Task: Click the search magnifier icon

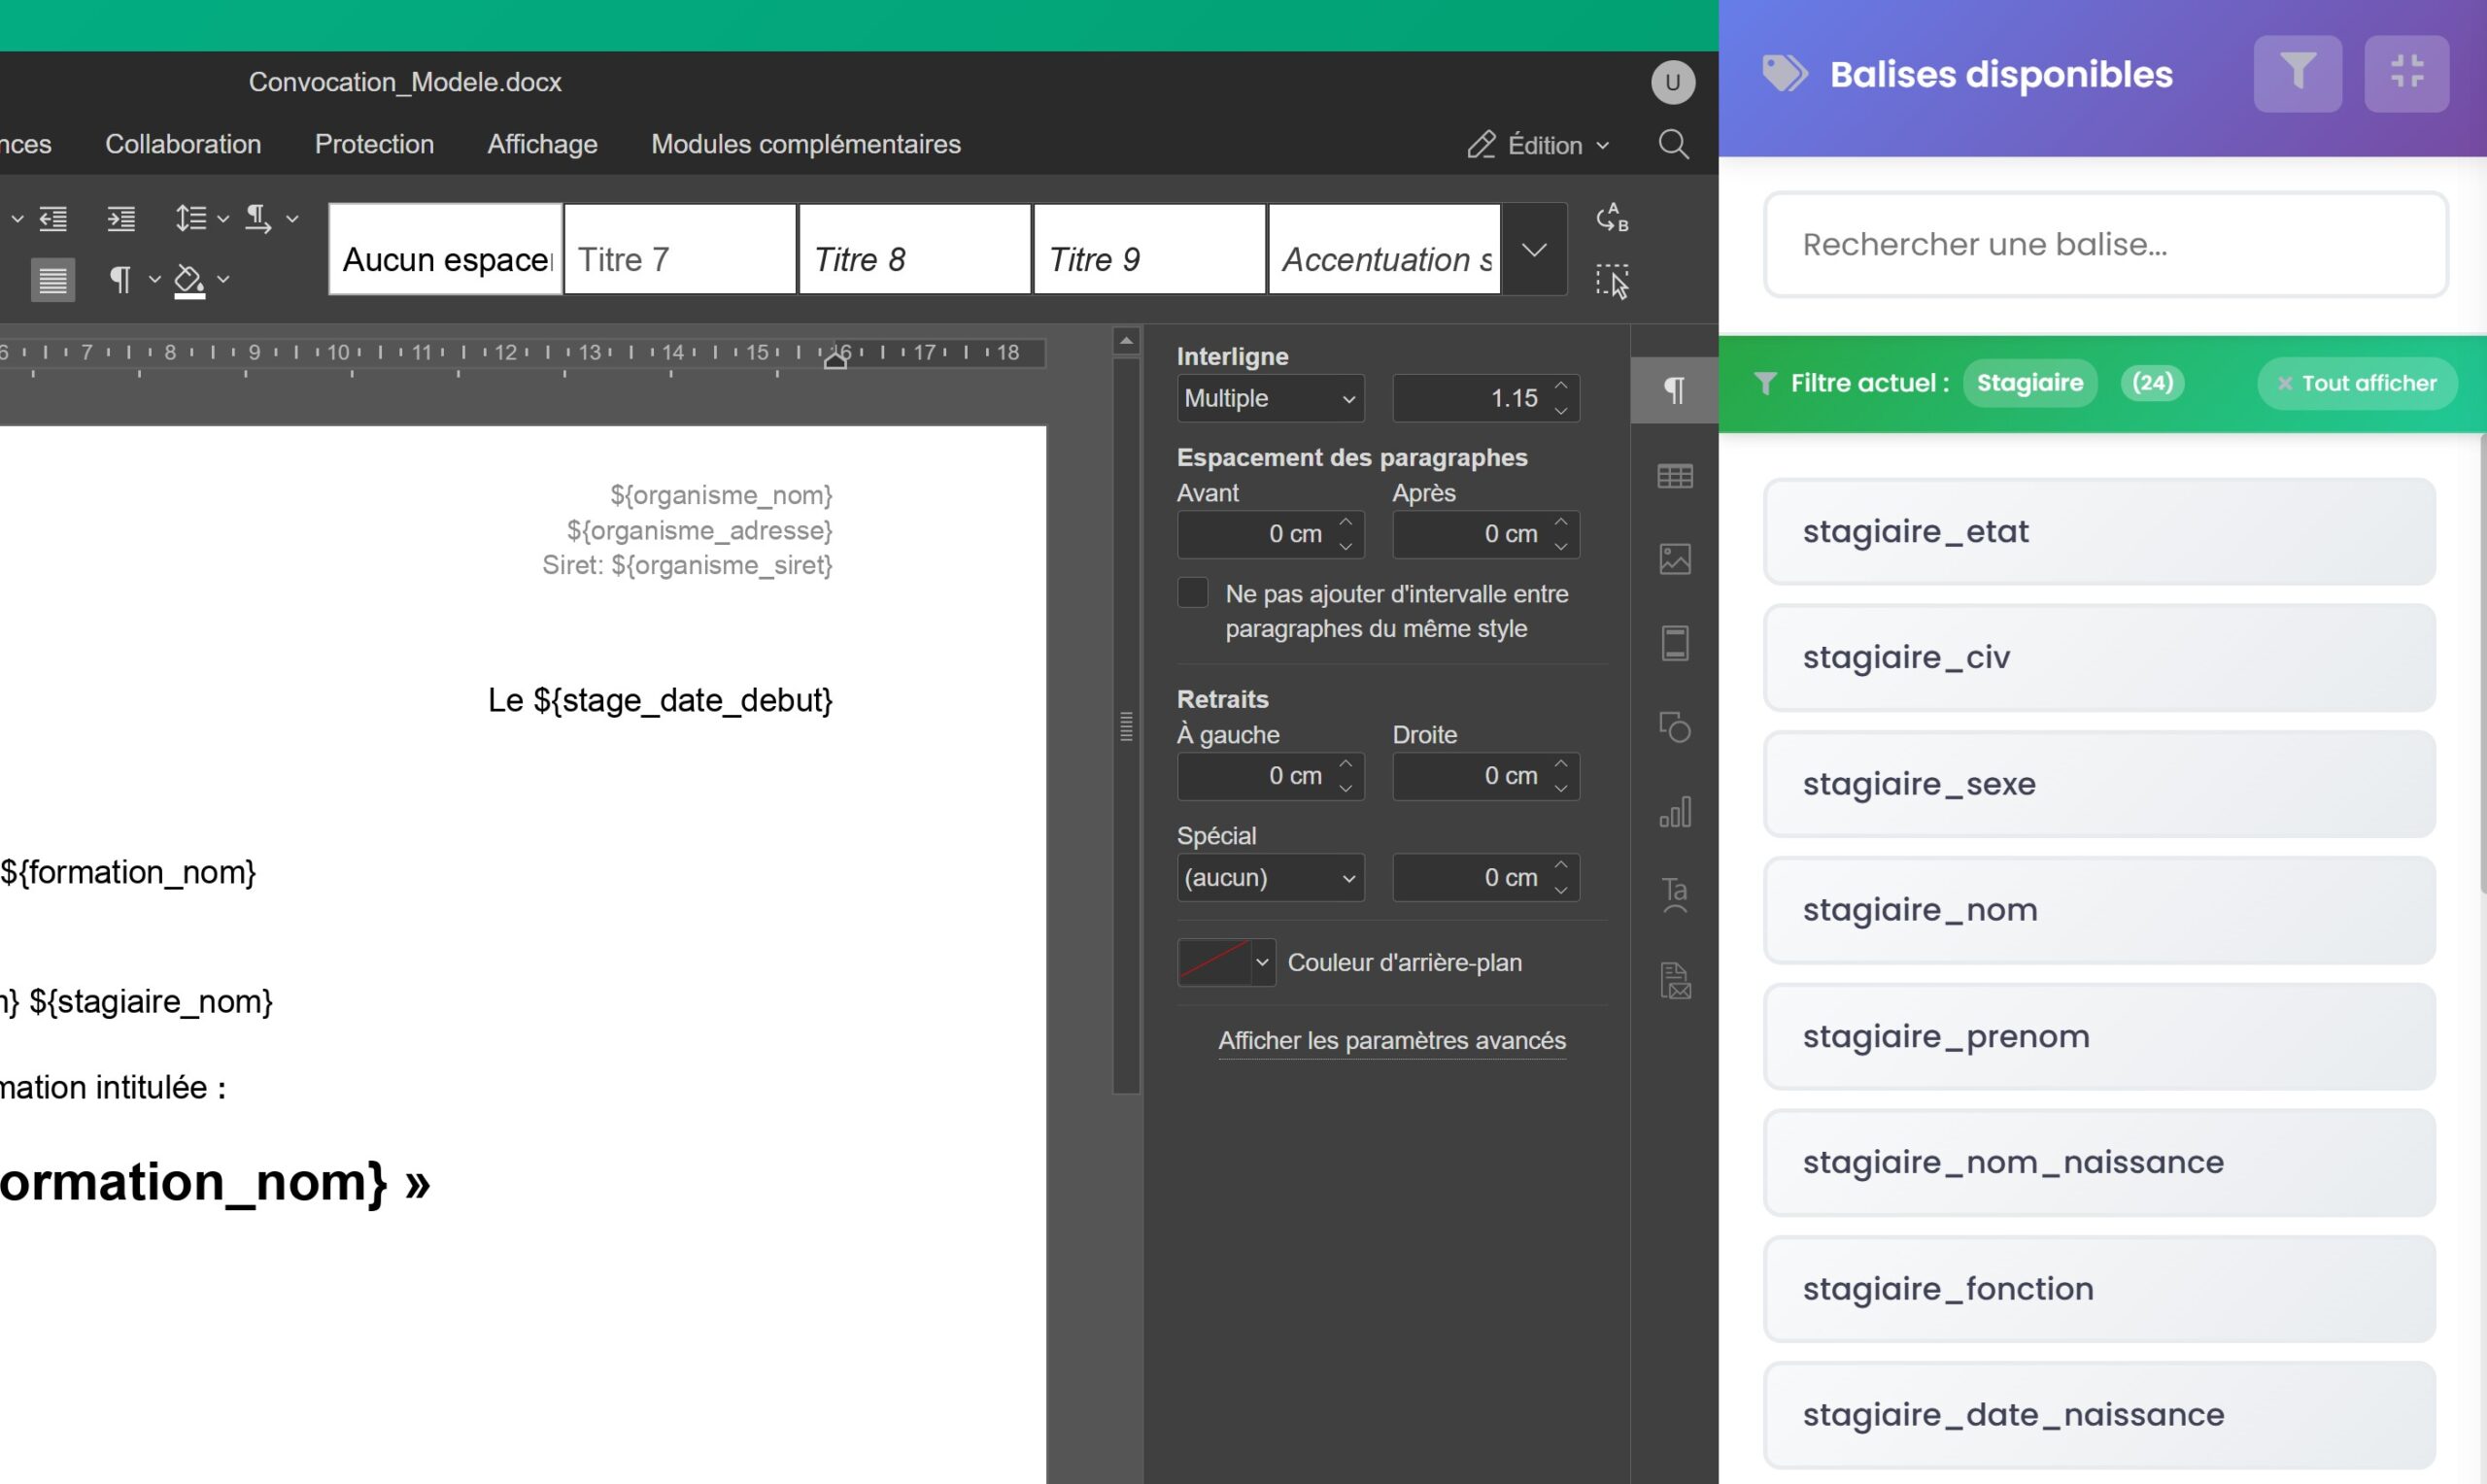Action: coord(1673,145)
